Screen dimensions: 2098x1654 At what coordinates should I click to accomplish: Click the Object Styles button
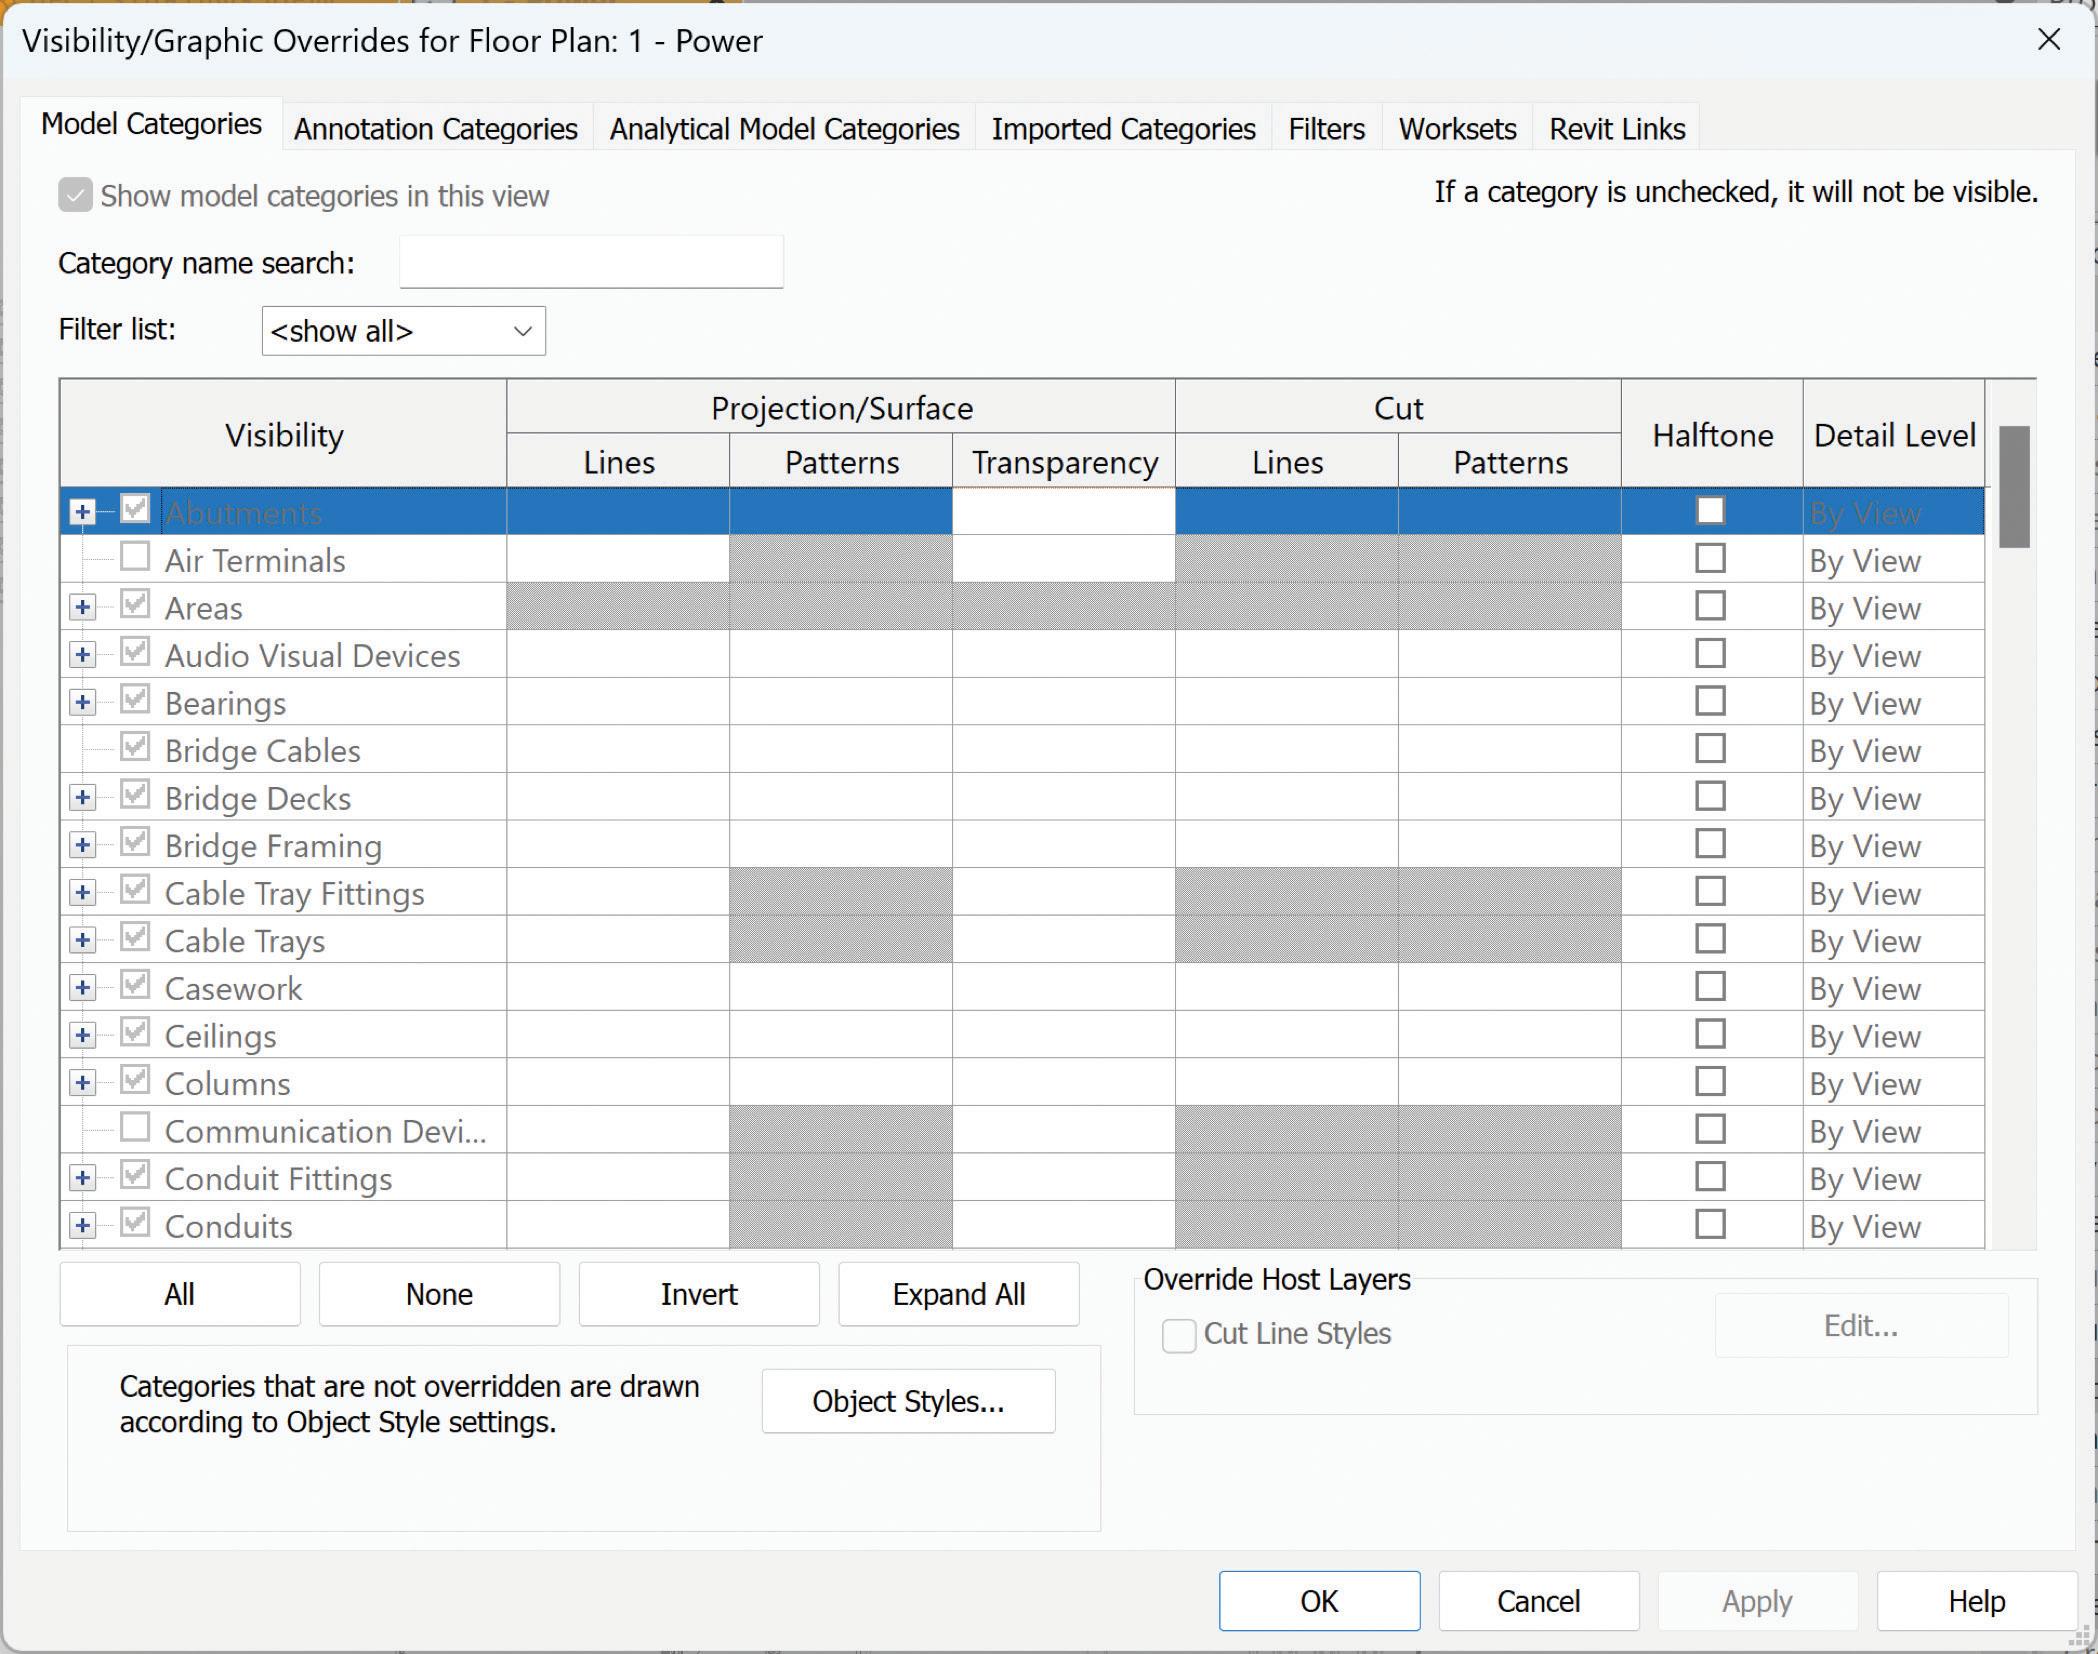point(908,1401)
